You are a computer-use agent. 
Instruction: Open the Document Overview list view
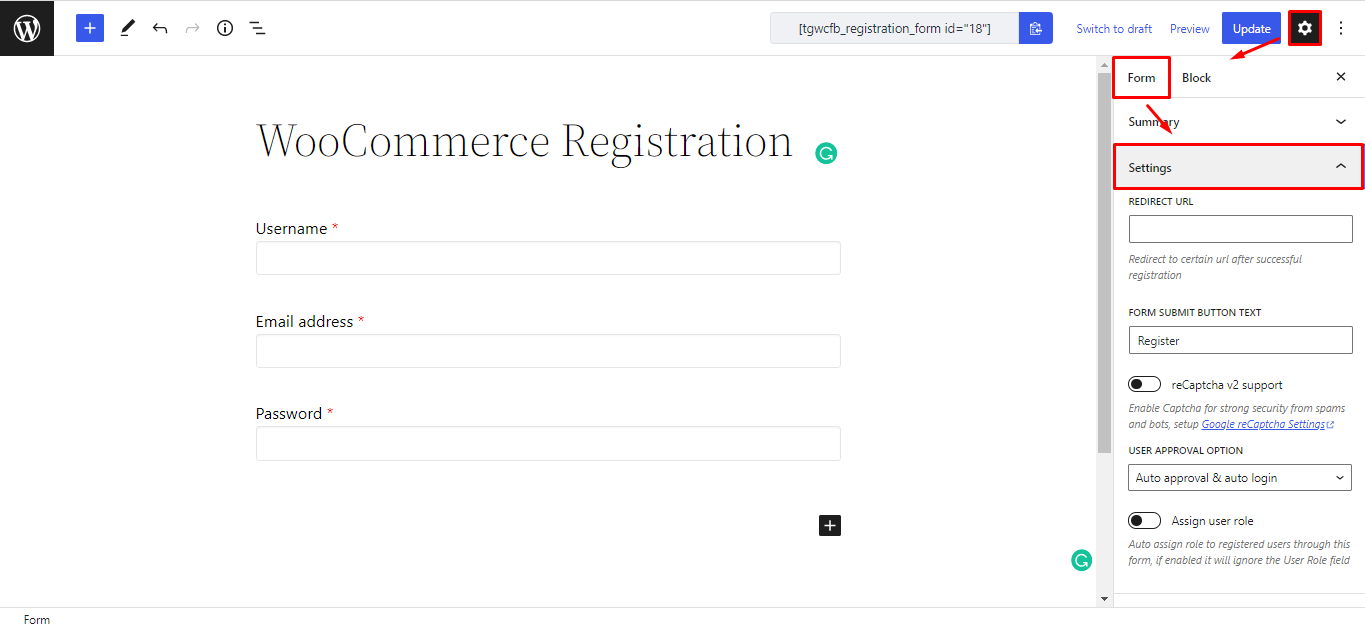coord(257,27)
